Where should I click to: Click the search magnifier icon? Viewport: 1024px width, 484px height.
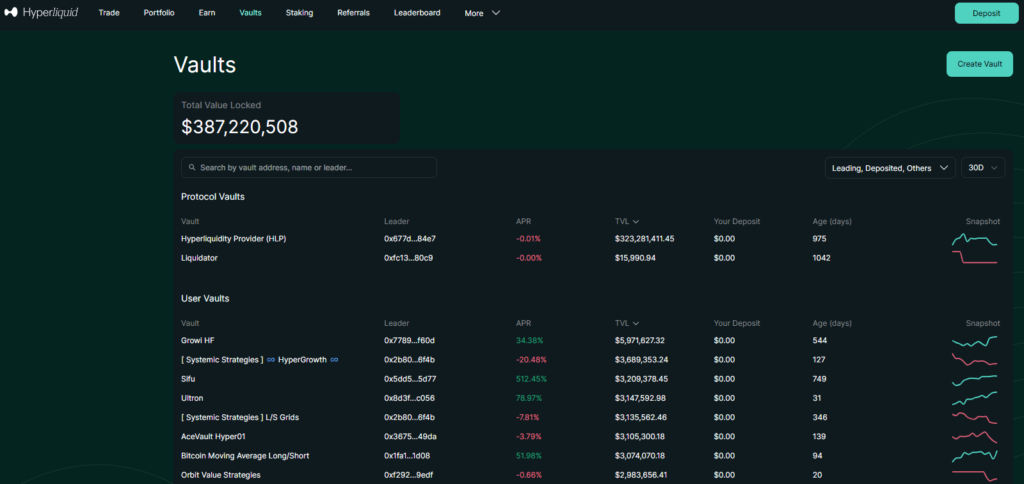(191, 168)
